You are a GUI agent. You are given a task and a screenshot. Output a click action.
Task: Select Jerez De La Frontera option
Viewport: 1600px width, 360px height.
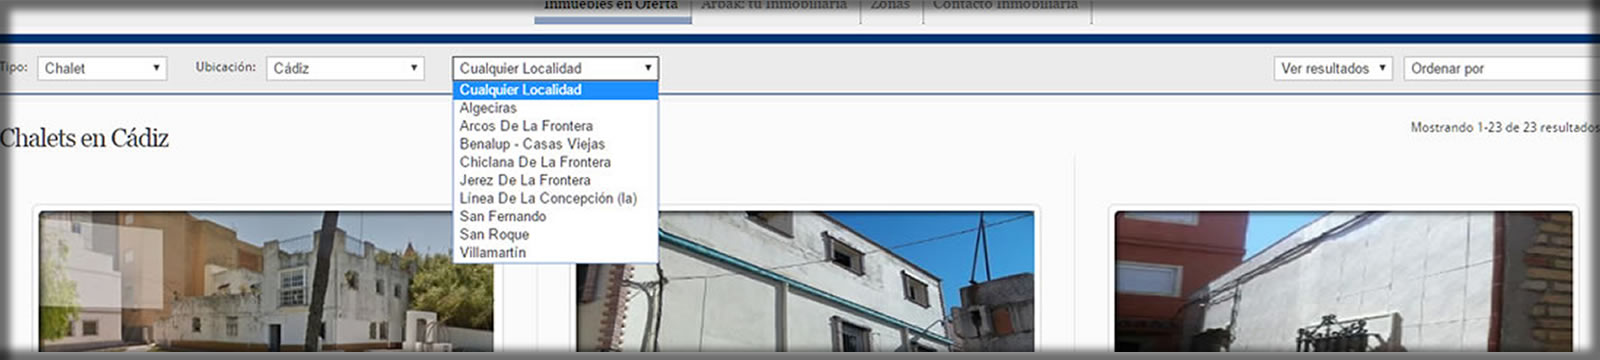pos(555,180)
